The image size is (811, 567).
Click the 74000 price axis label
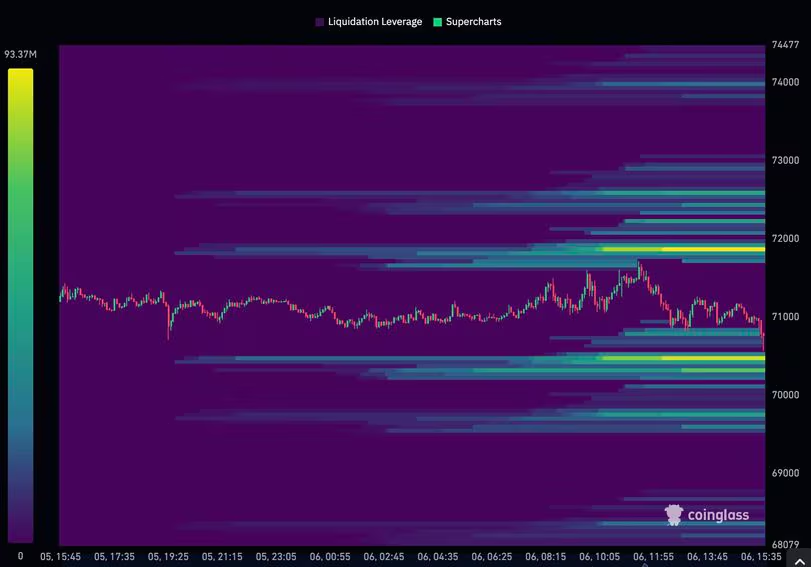[785, 82]
